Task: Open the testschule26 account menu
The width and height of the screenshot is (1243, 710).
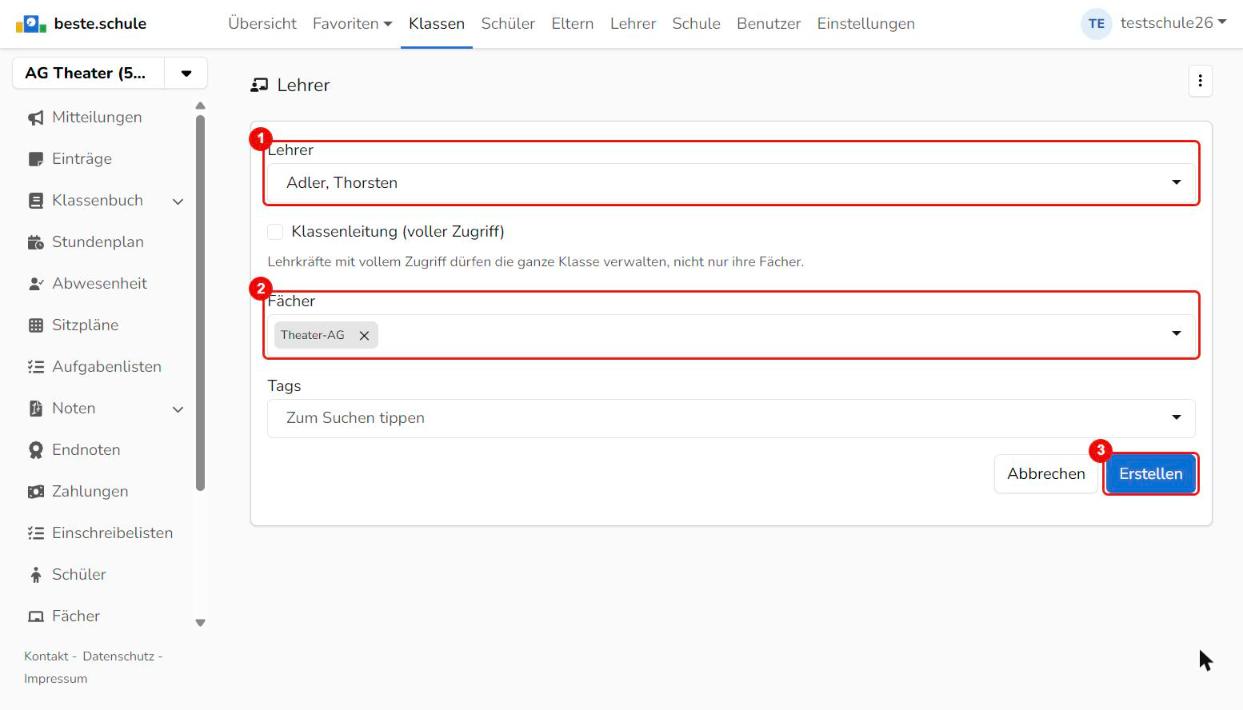Action: tap(1174, 24)
